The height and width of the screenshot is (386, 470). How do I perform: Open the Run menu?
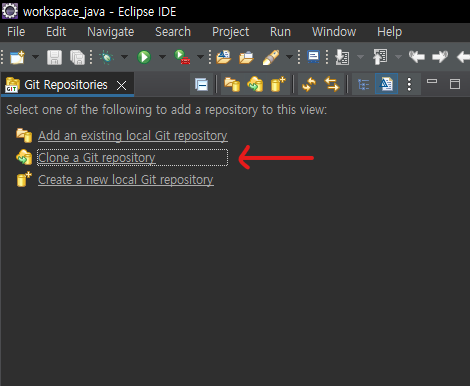(280, 32)
